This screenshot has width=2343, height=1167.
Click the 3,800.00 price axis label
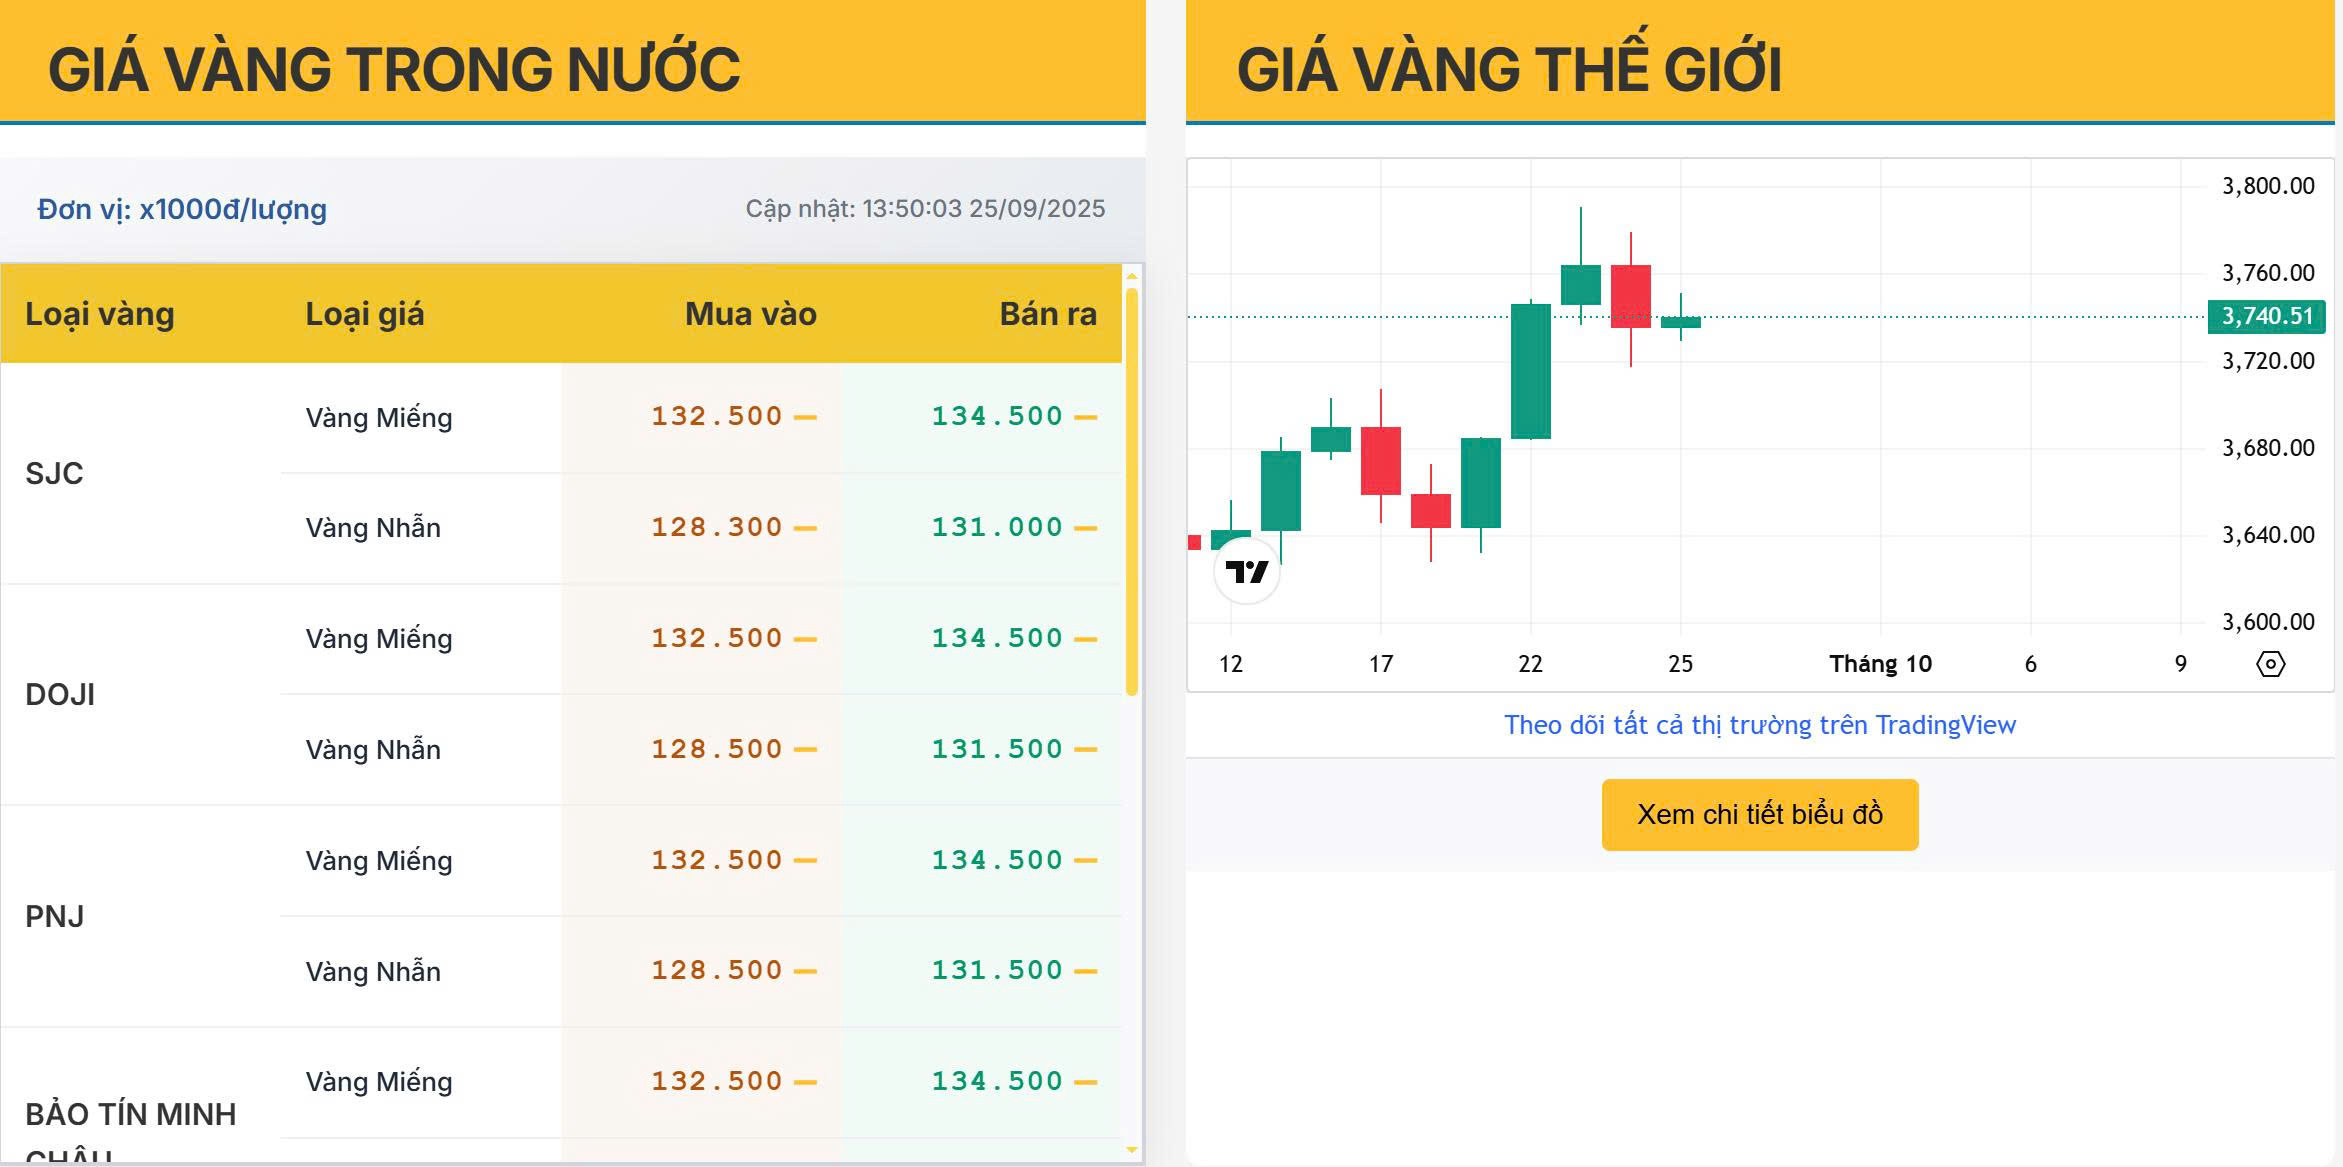click(2267, 186)
